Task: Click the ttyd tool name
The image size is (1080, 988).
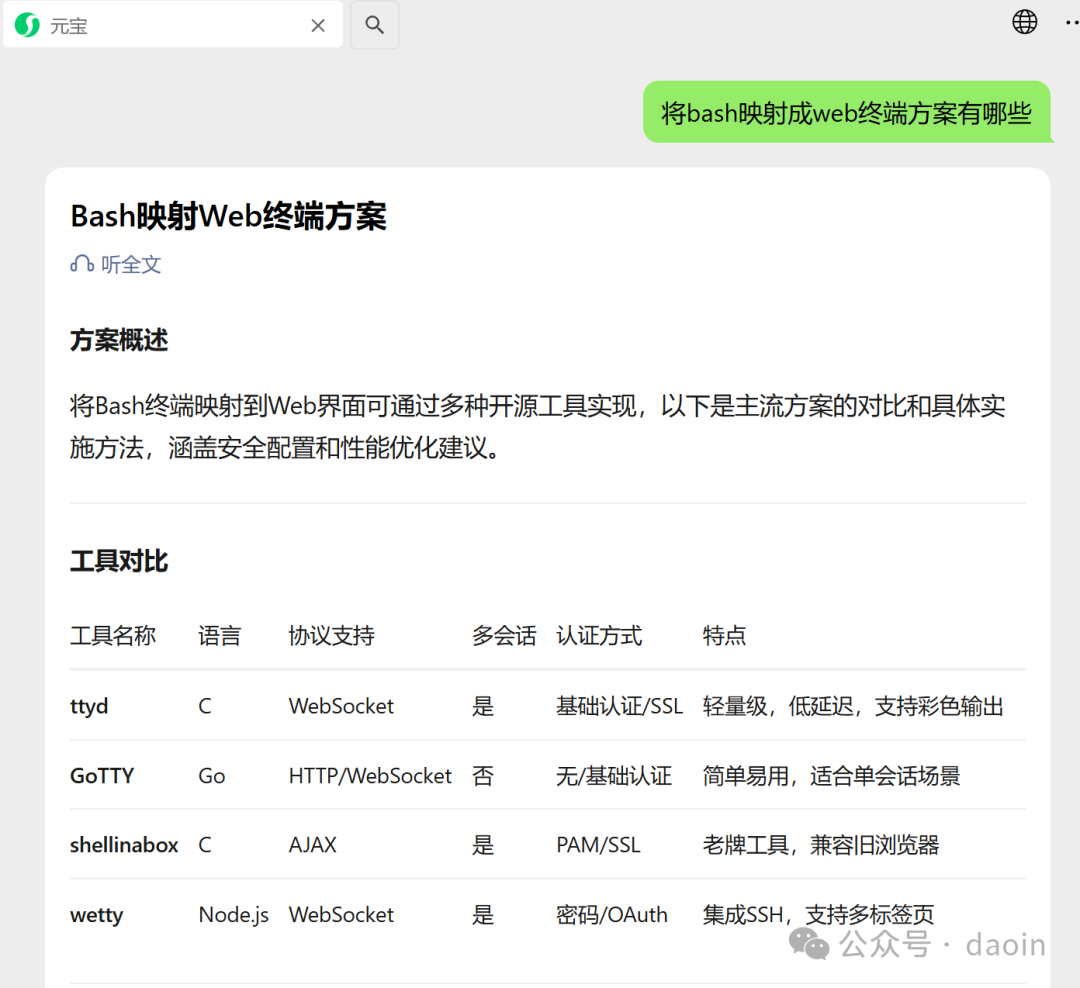Action: (89, 706)
